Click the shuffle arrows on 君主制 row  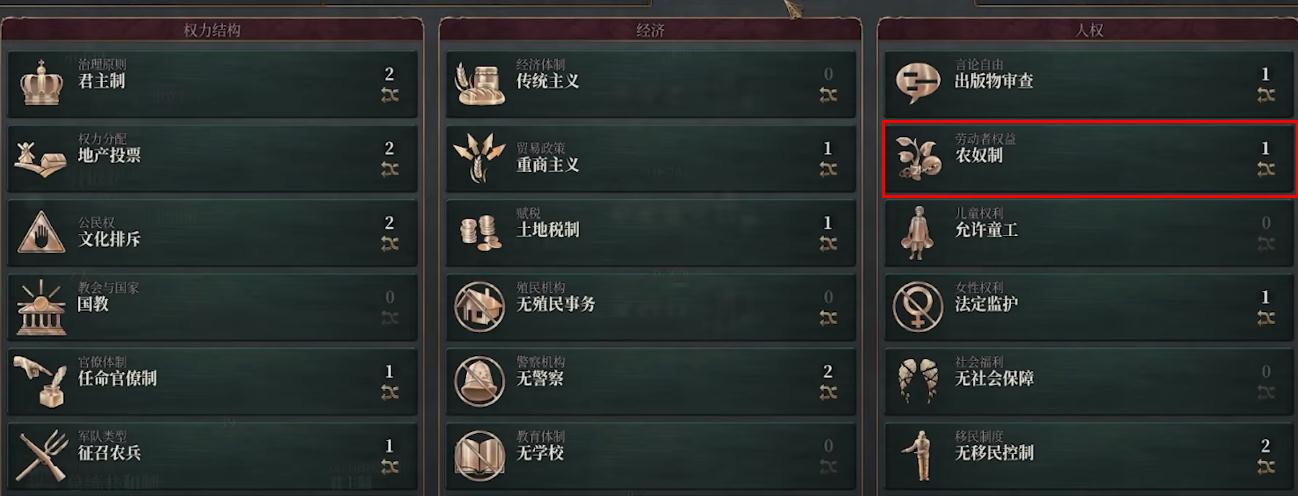[390, 94]
